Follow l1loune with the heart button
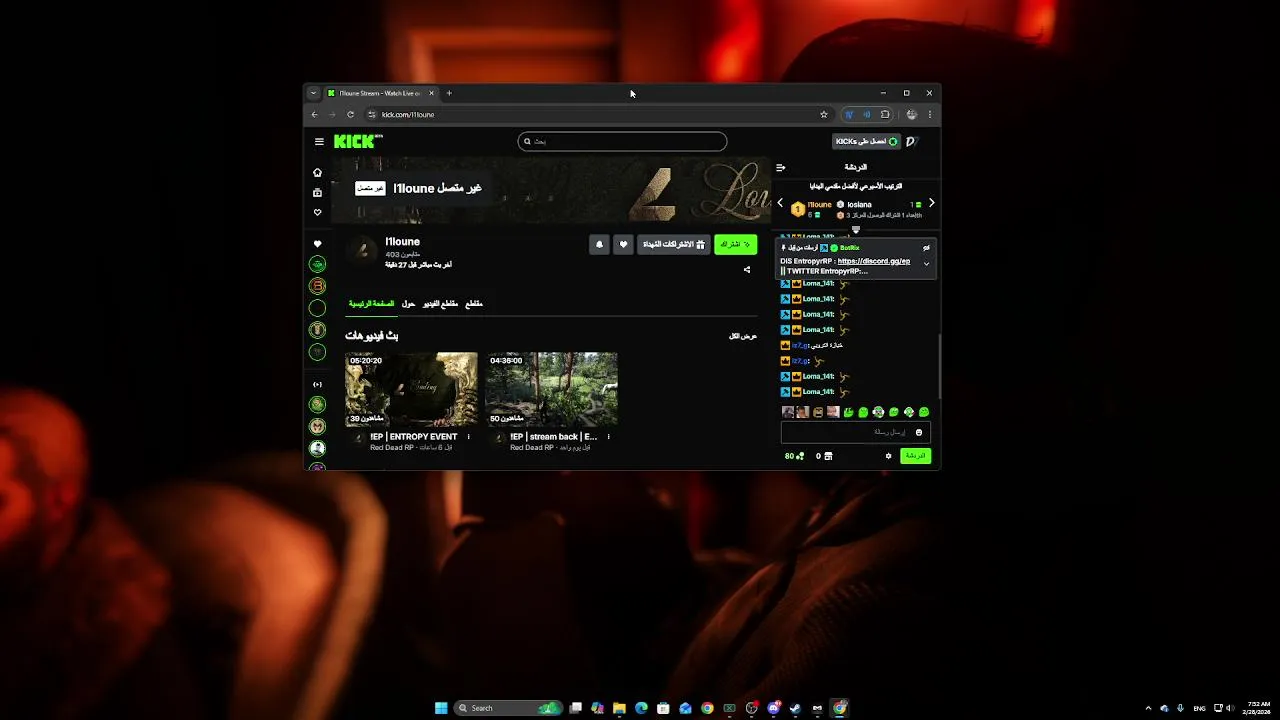 click(623, 244)
